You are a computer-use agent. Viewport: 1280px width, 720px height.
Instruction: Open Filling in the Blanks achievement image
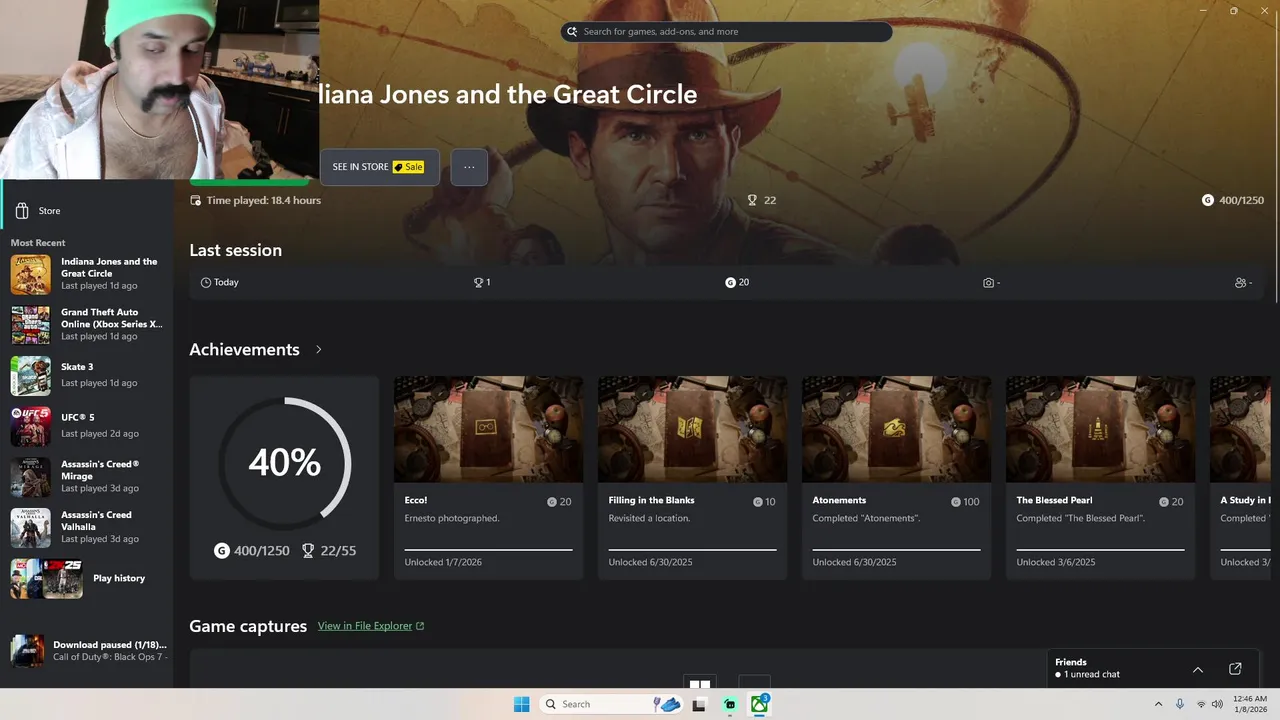pos(692,429)
